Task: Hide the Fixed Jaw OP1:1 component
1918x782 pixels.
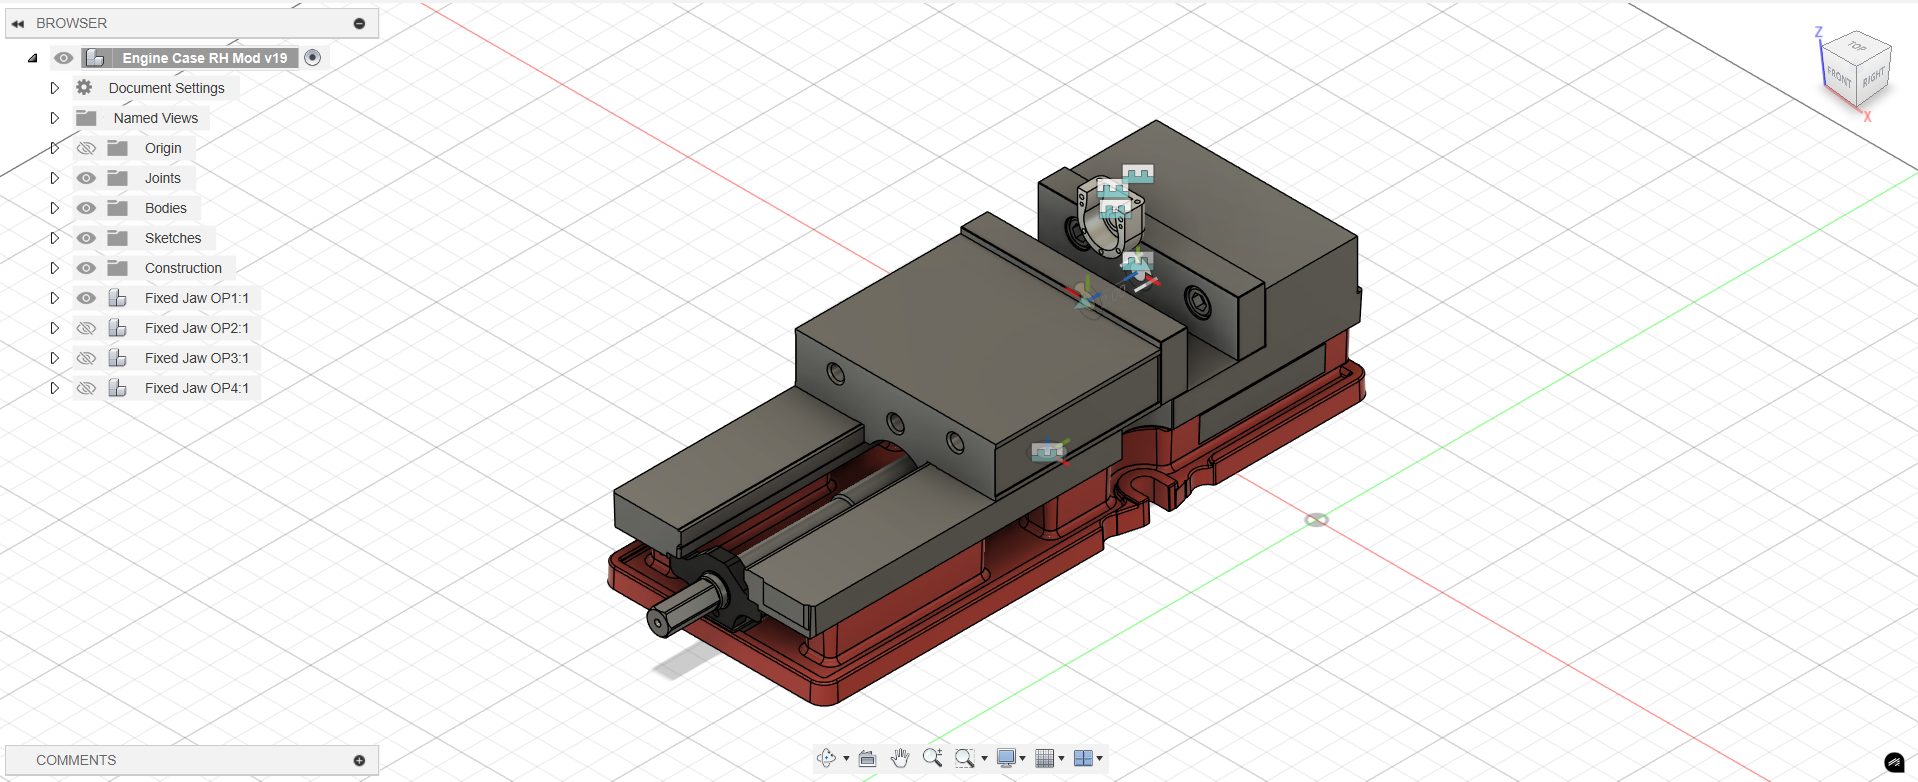Action: (87, 298)
